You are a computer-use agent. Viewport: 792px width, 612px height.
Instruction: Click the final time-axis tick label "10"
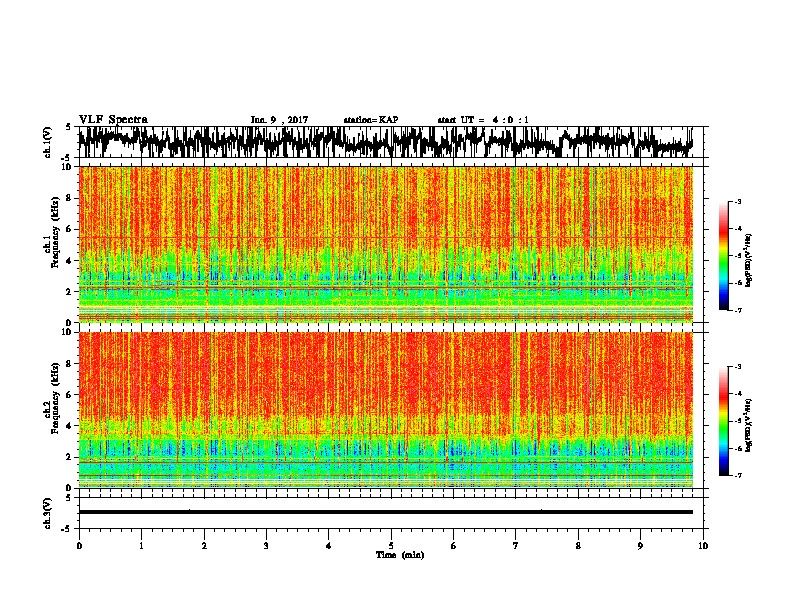point(703,546)
